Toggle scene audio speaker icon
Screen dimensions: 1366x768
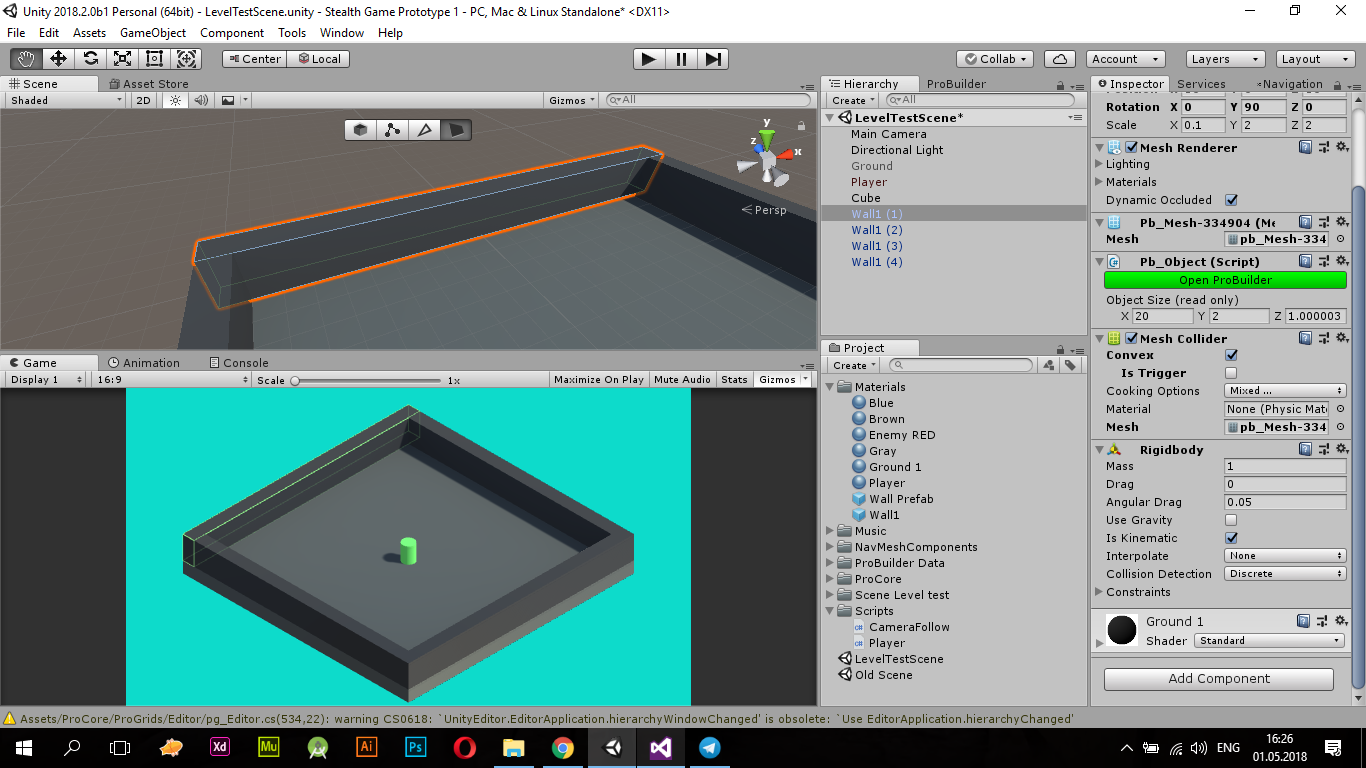tap(202, 100)
